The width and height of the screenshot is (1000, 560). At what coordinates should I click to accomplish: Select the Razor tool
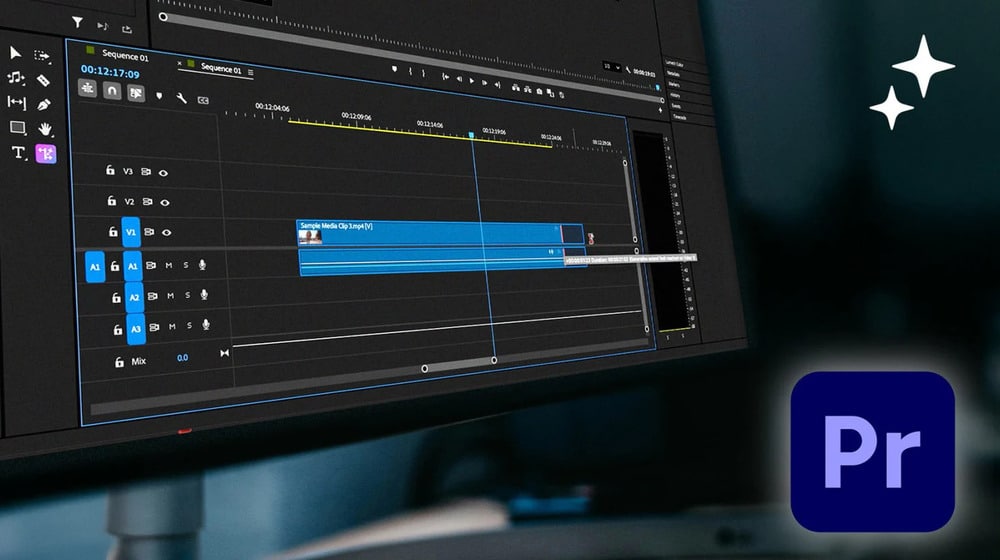[43, 80]
